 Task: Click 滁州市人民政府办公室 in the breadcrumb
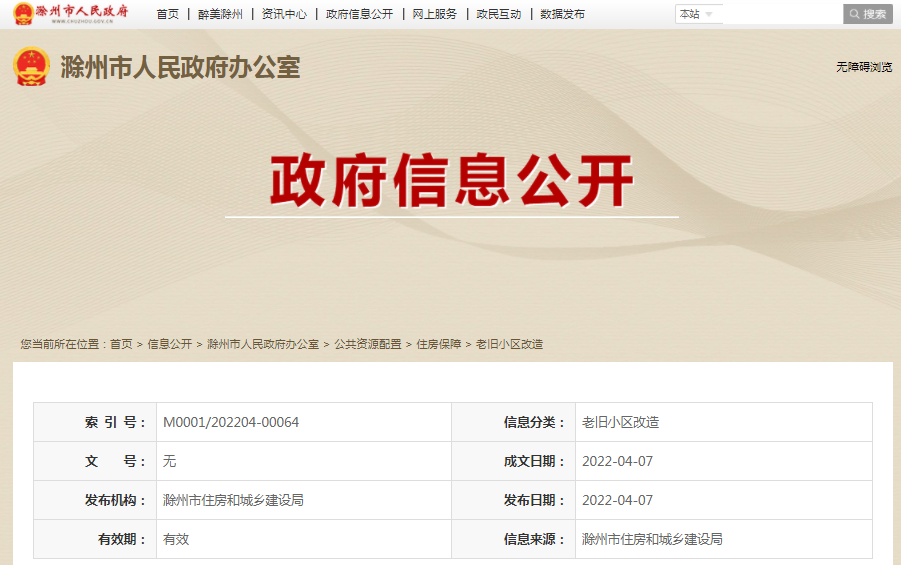coord(263,344)
